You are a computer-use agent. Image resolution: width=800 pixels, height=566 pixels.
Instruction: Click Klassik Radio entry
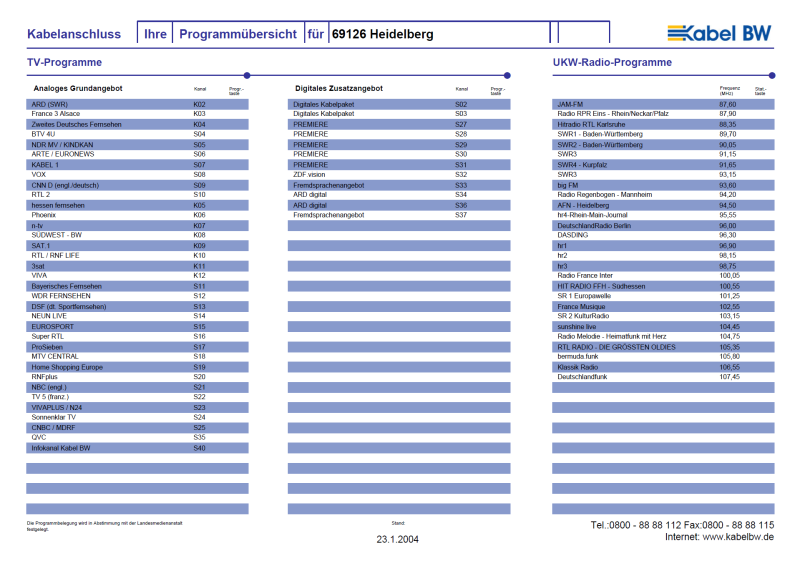(663, 367)
